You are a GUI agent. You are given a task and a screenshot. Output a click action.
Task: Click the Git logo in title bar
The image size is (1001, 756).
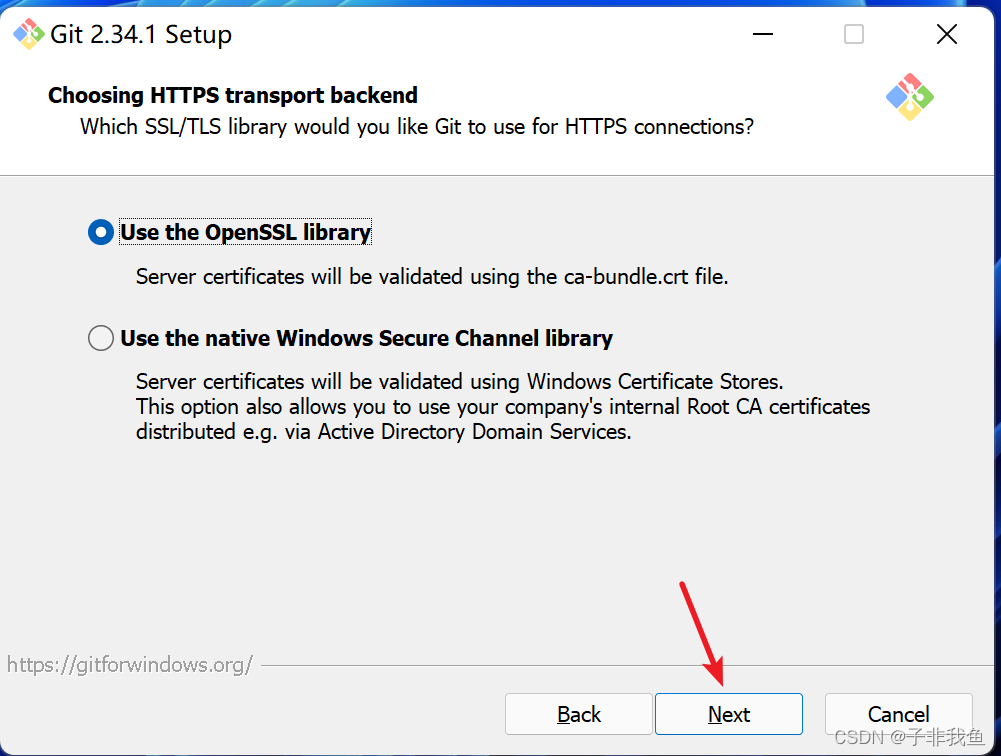pos(29,34)
